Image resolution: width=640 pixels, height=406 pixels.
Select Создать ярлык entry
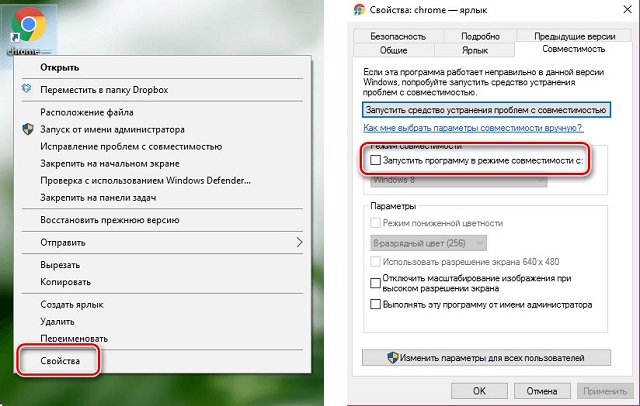coord(162,304)
